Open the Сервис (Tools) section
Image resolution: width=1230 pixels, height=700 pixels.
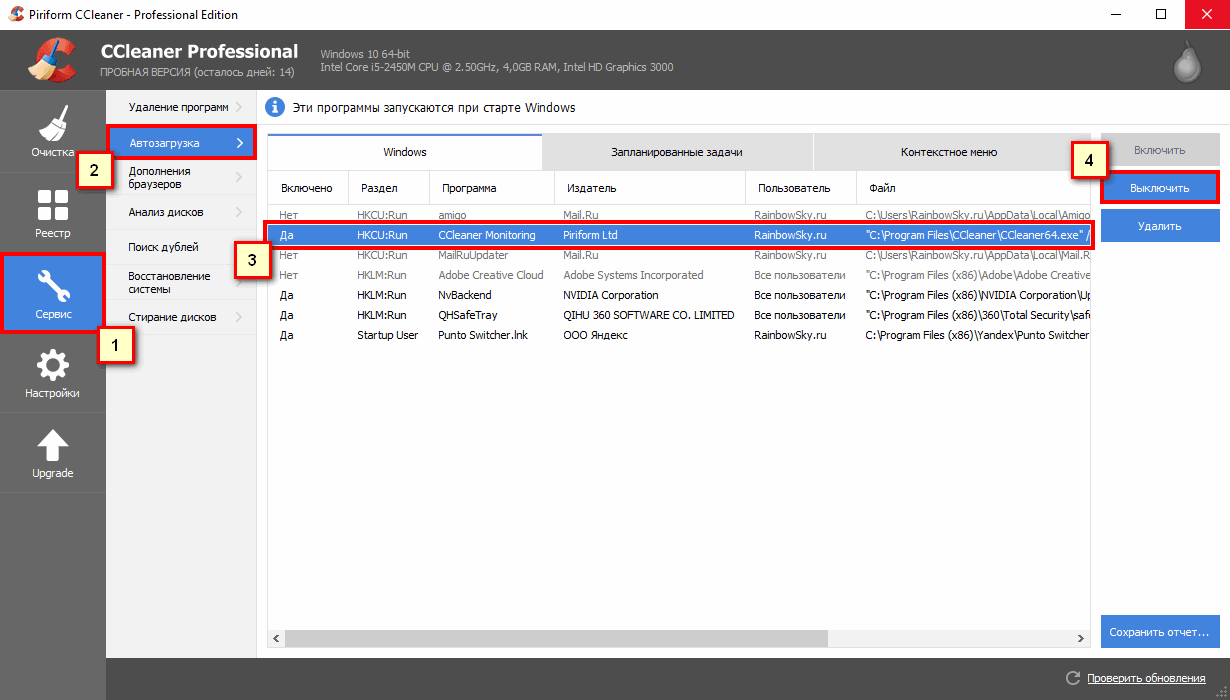(52, 292)
